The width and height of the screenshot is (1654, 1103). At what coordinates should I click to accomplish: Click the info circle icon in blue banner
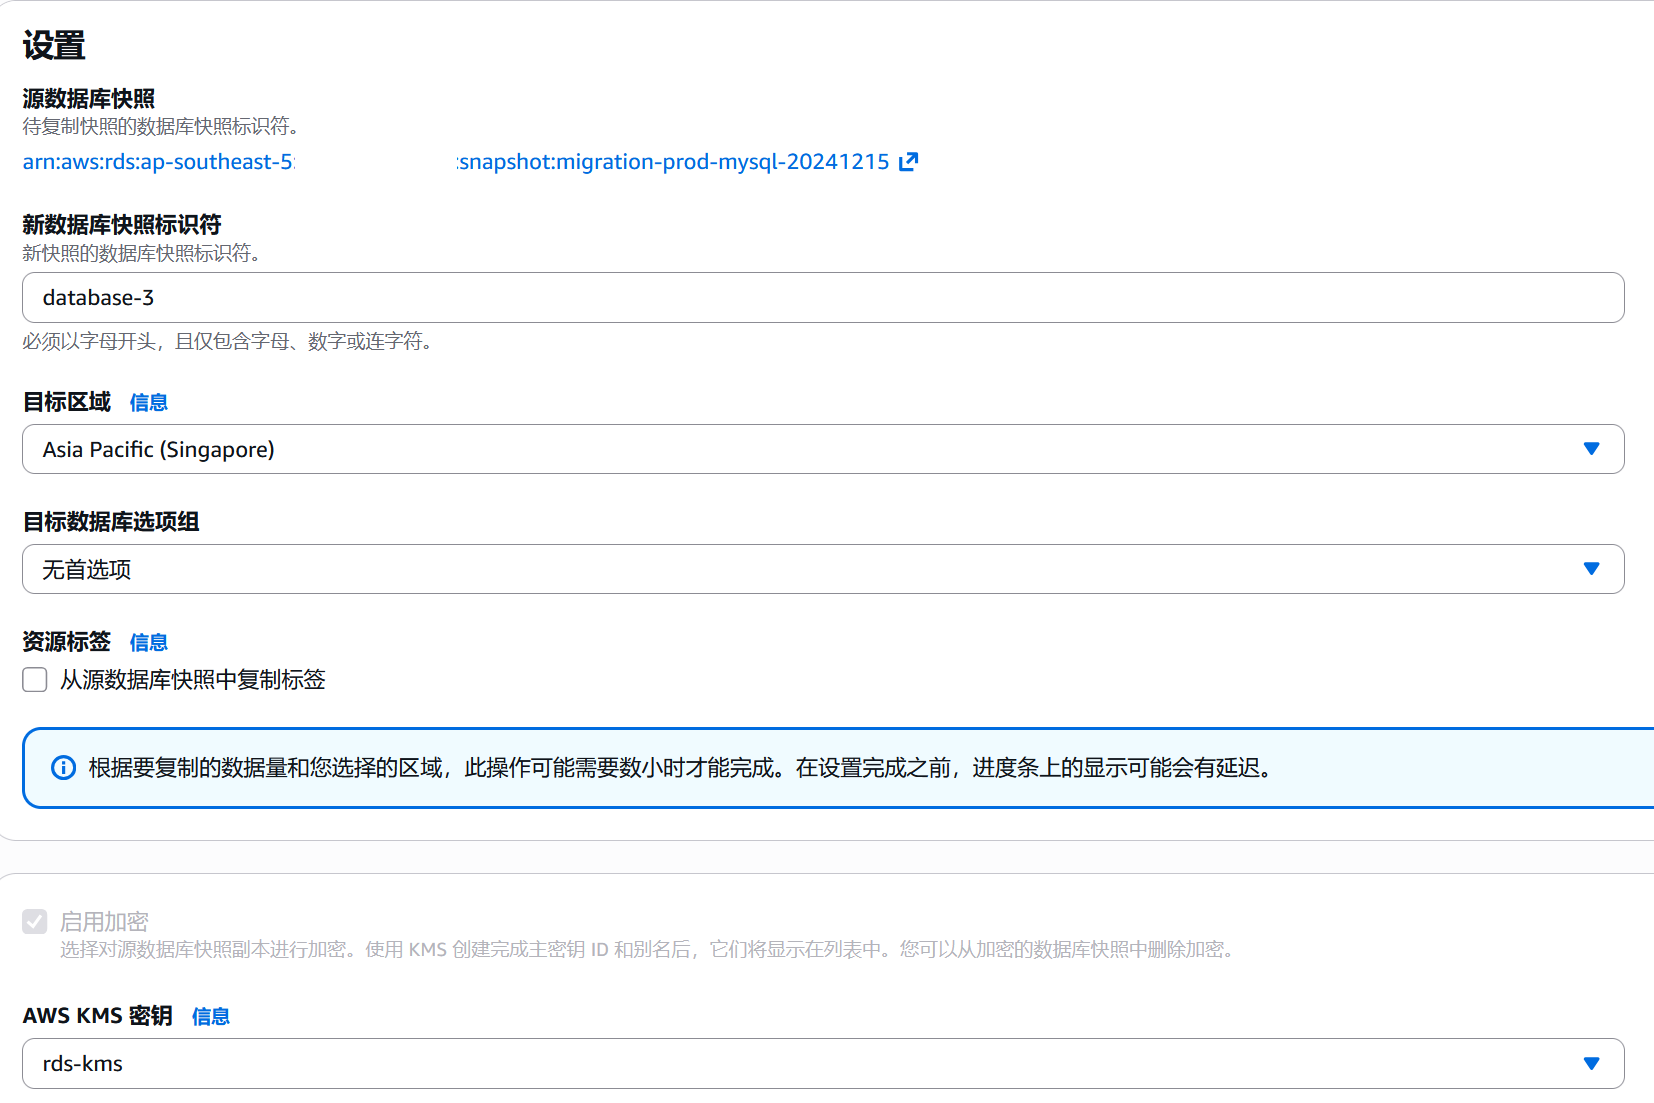[x=63, y=768]
